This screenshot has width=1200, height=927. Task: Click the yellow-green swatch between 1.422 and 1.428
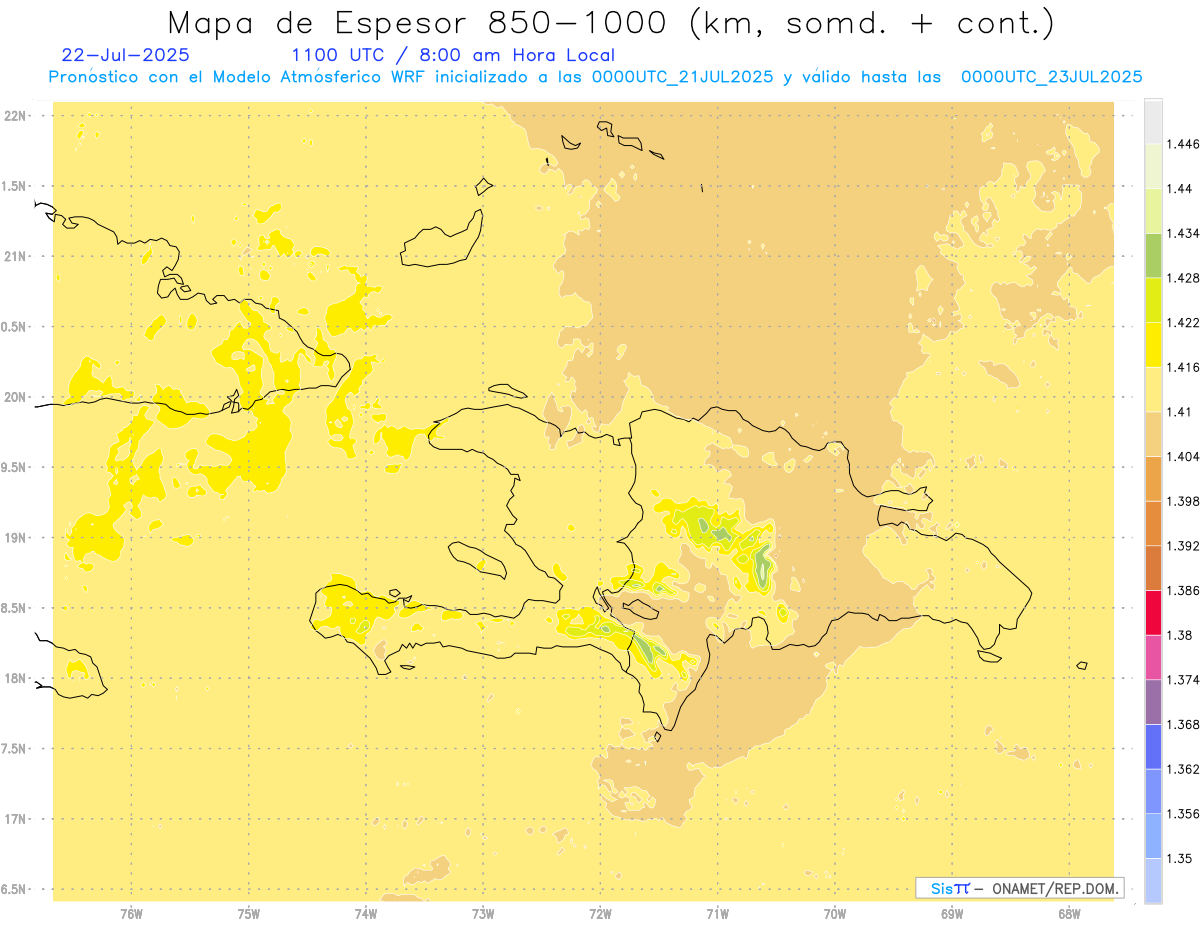click(1154, 300)
